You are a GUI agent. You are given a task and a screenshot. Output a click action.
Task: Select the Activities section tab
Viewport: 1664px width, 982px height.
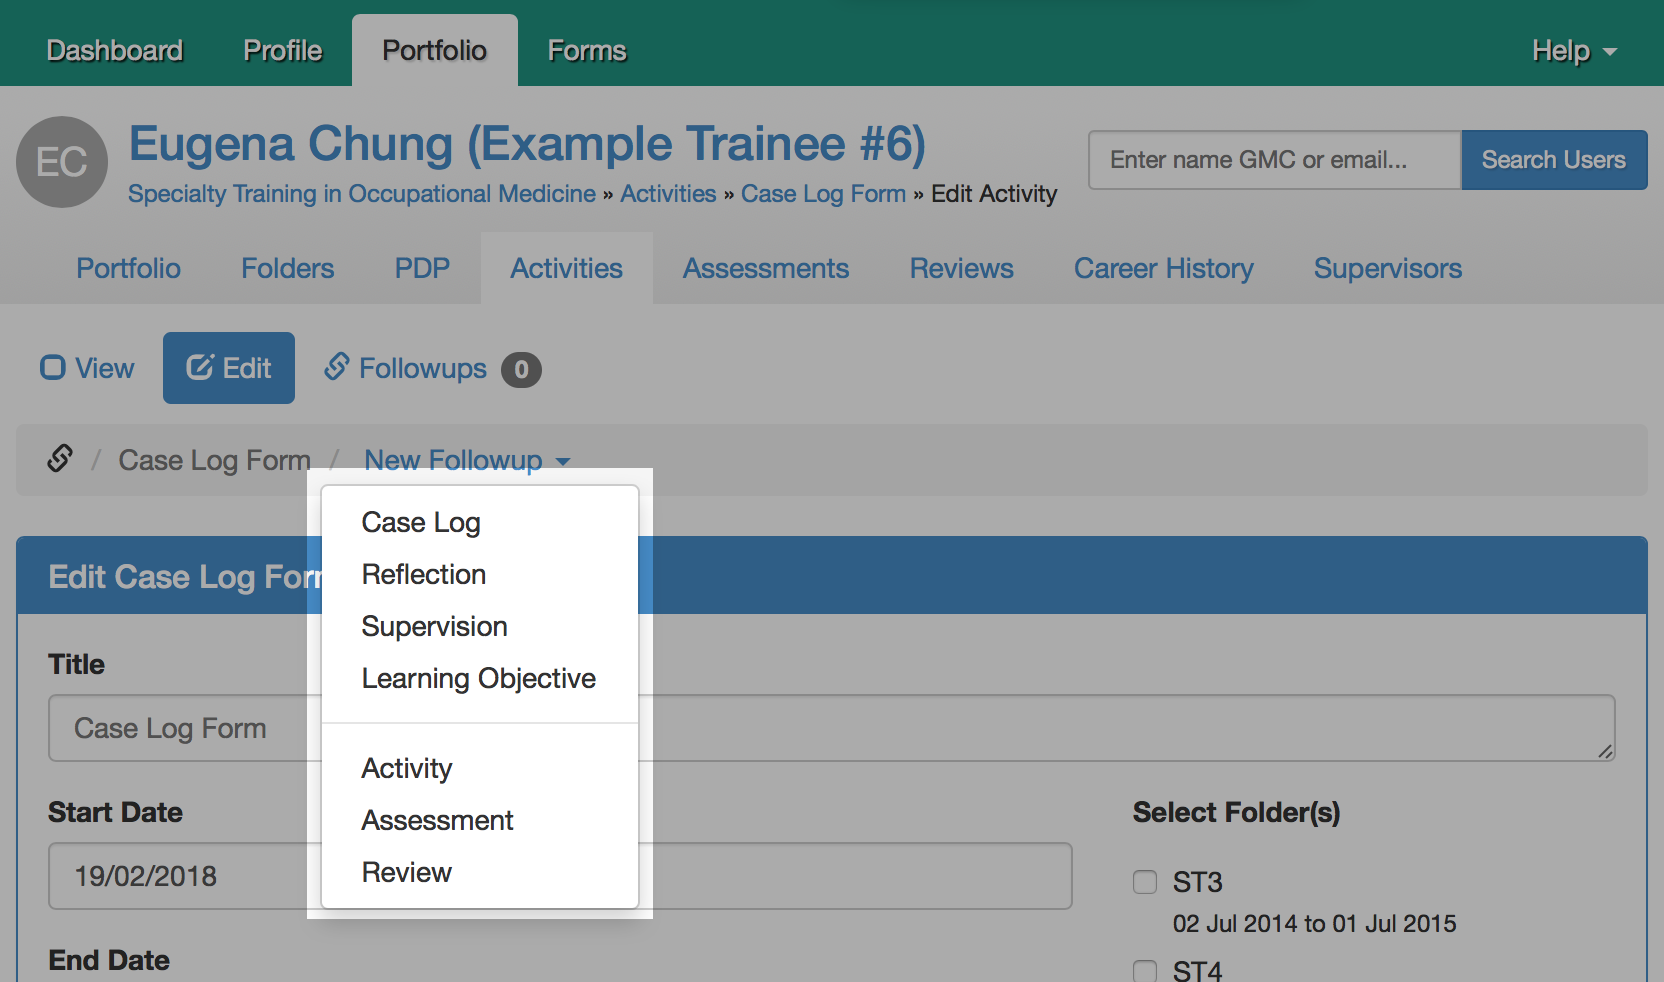click(x=567, y=268)
